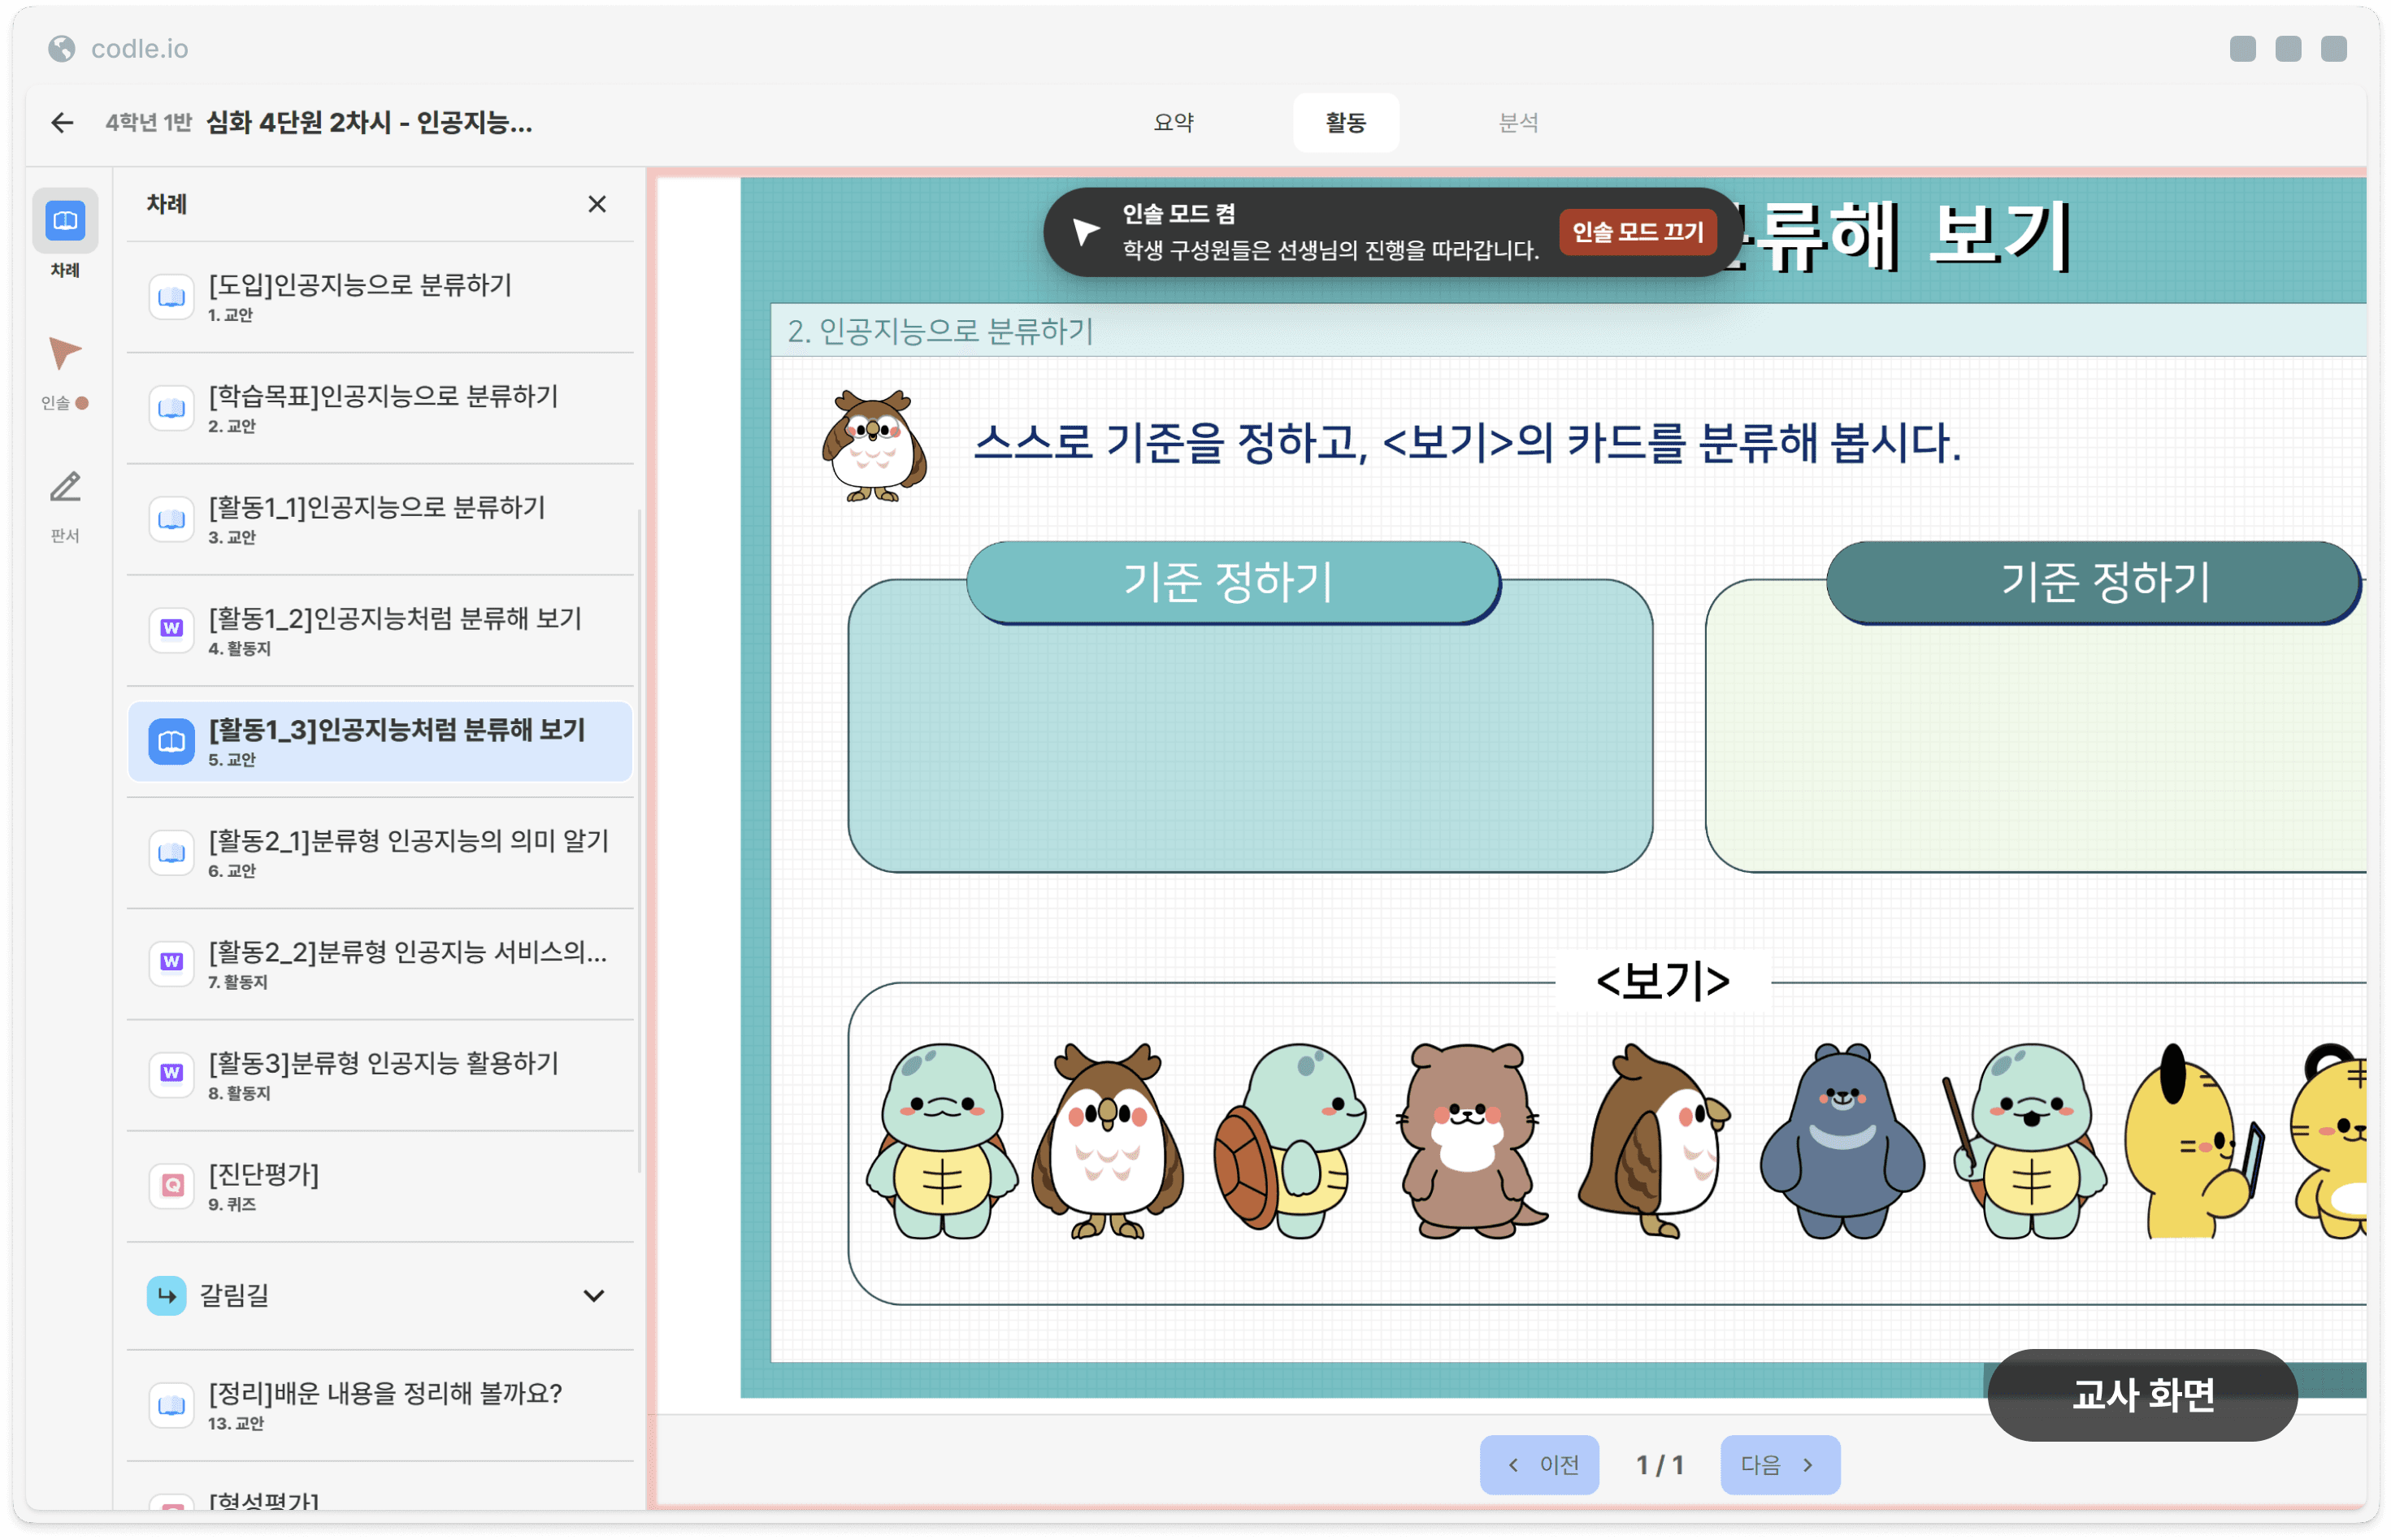2391x1540 pixels.
Task: Expand the 갈림길 section chevron
Action: (593, 1295)
